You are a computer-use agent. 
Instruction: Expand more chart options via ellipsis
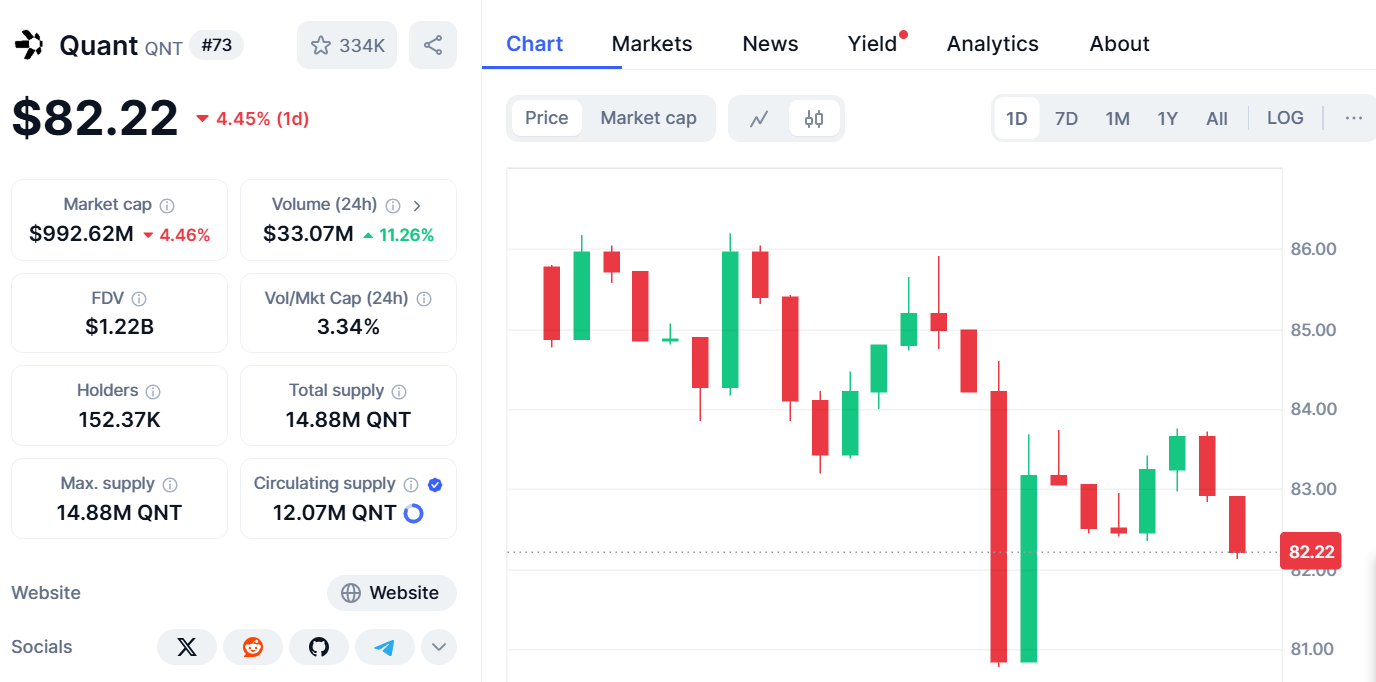tap(1354, 117)
